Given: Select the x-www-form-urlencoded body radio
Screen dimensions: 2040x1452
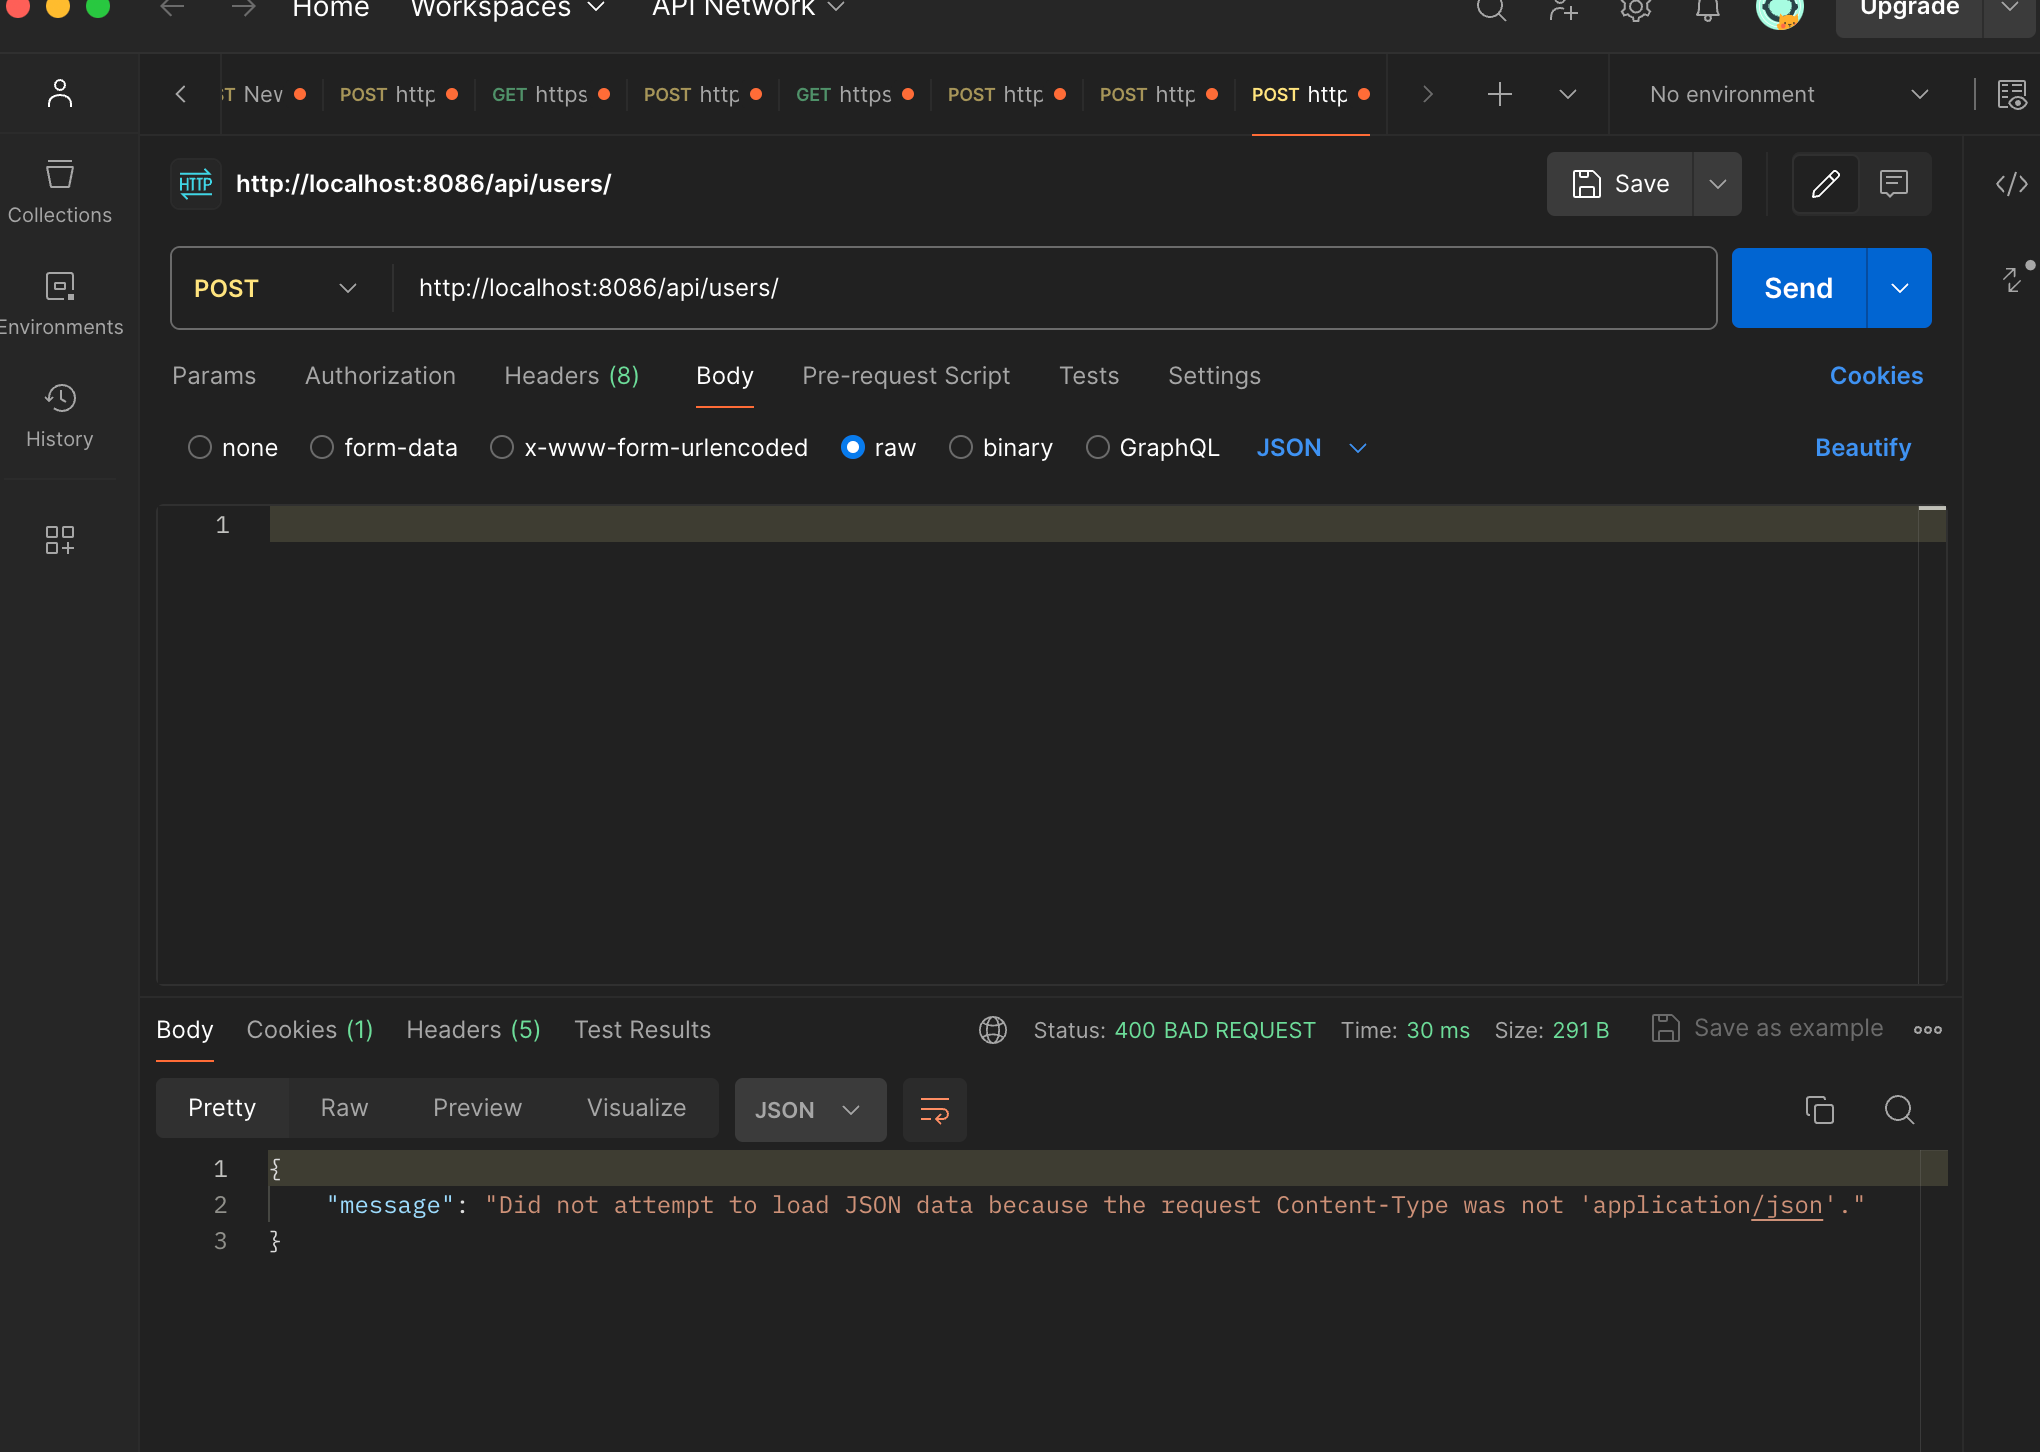Looking at the screenshot, I should click(502, 448).
